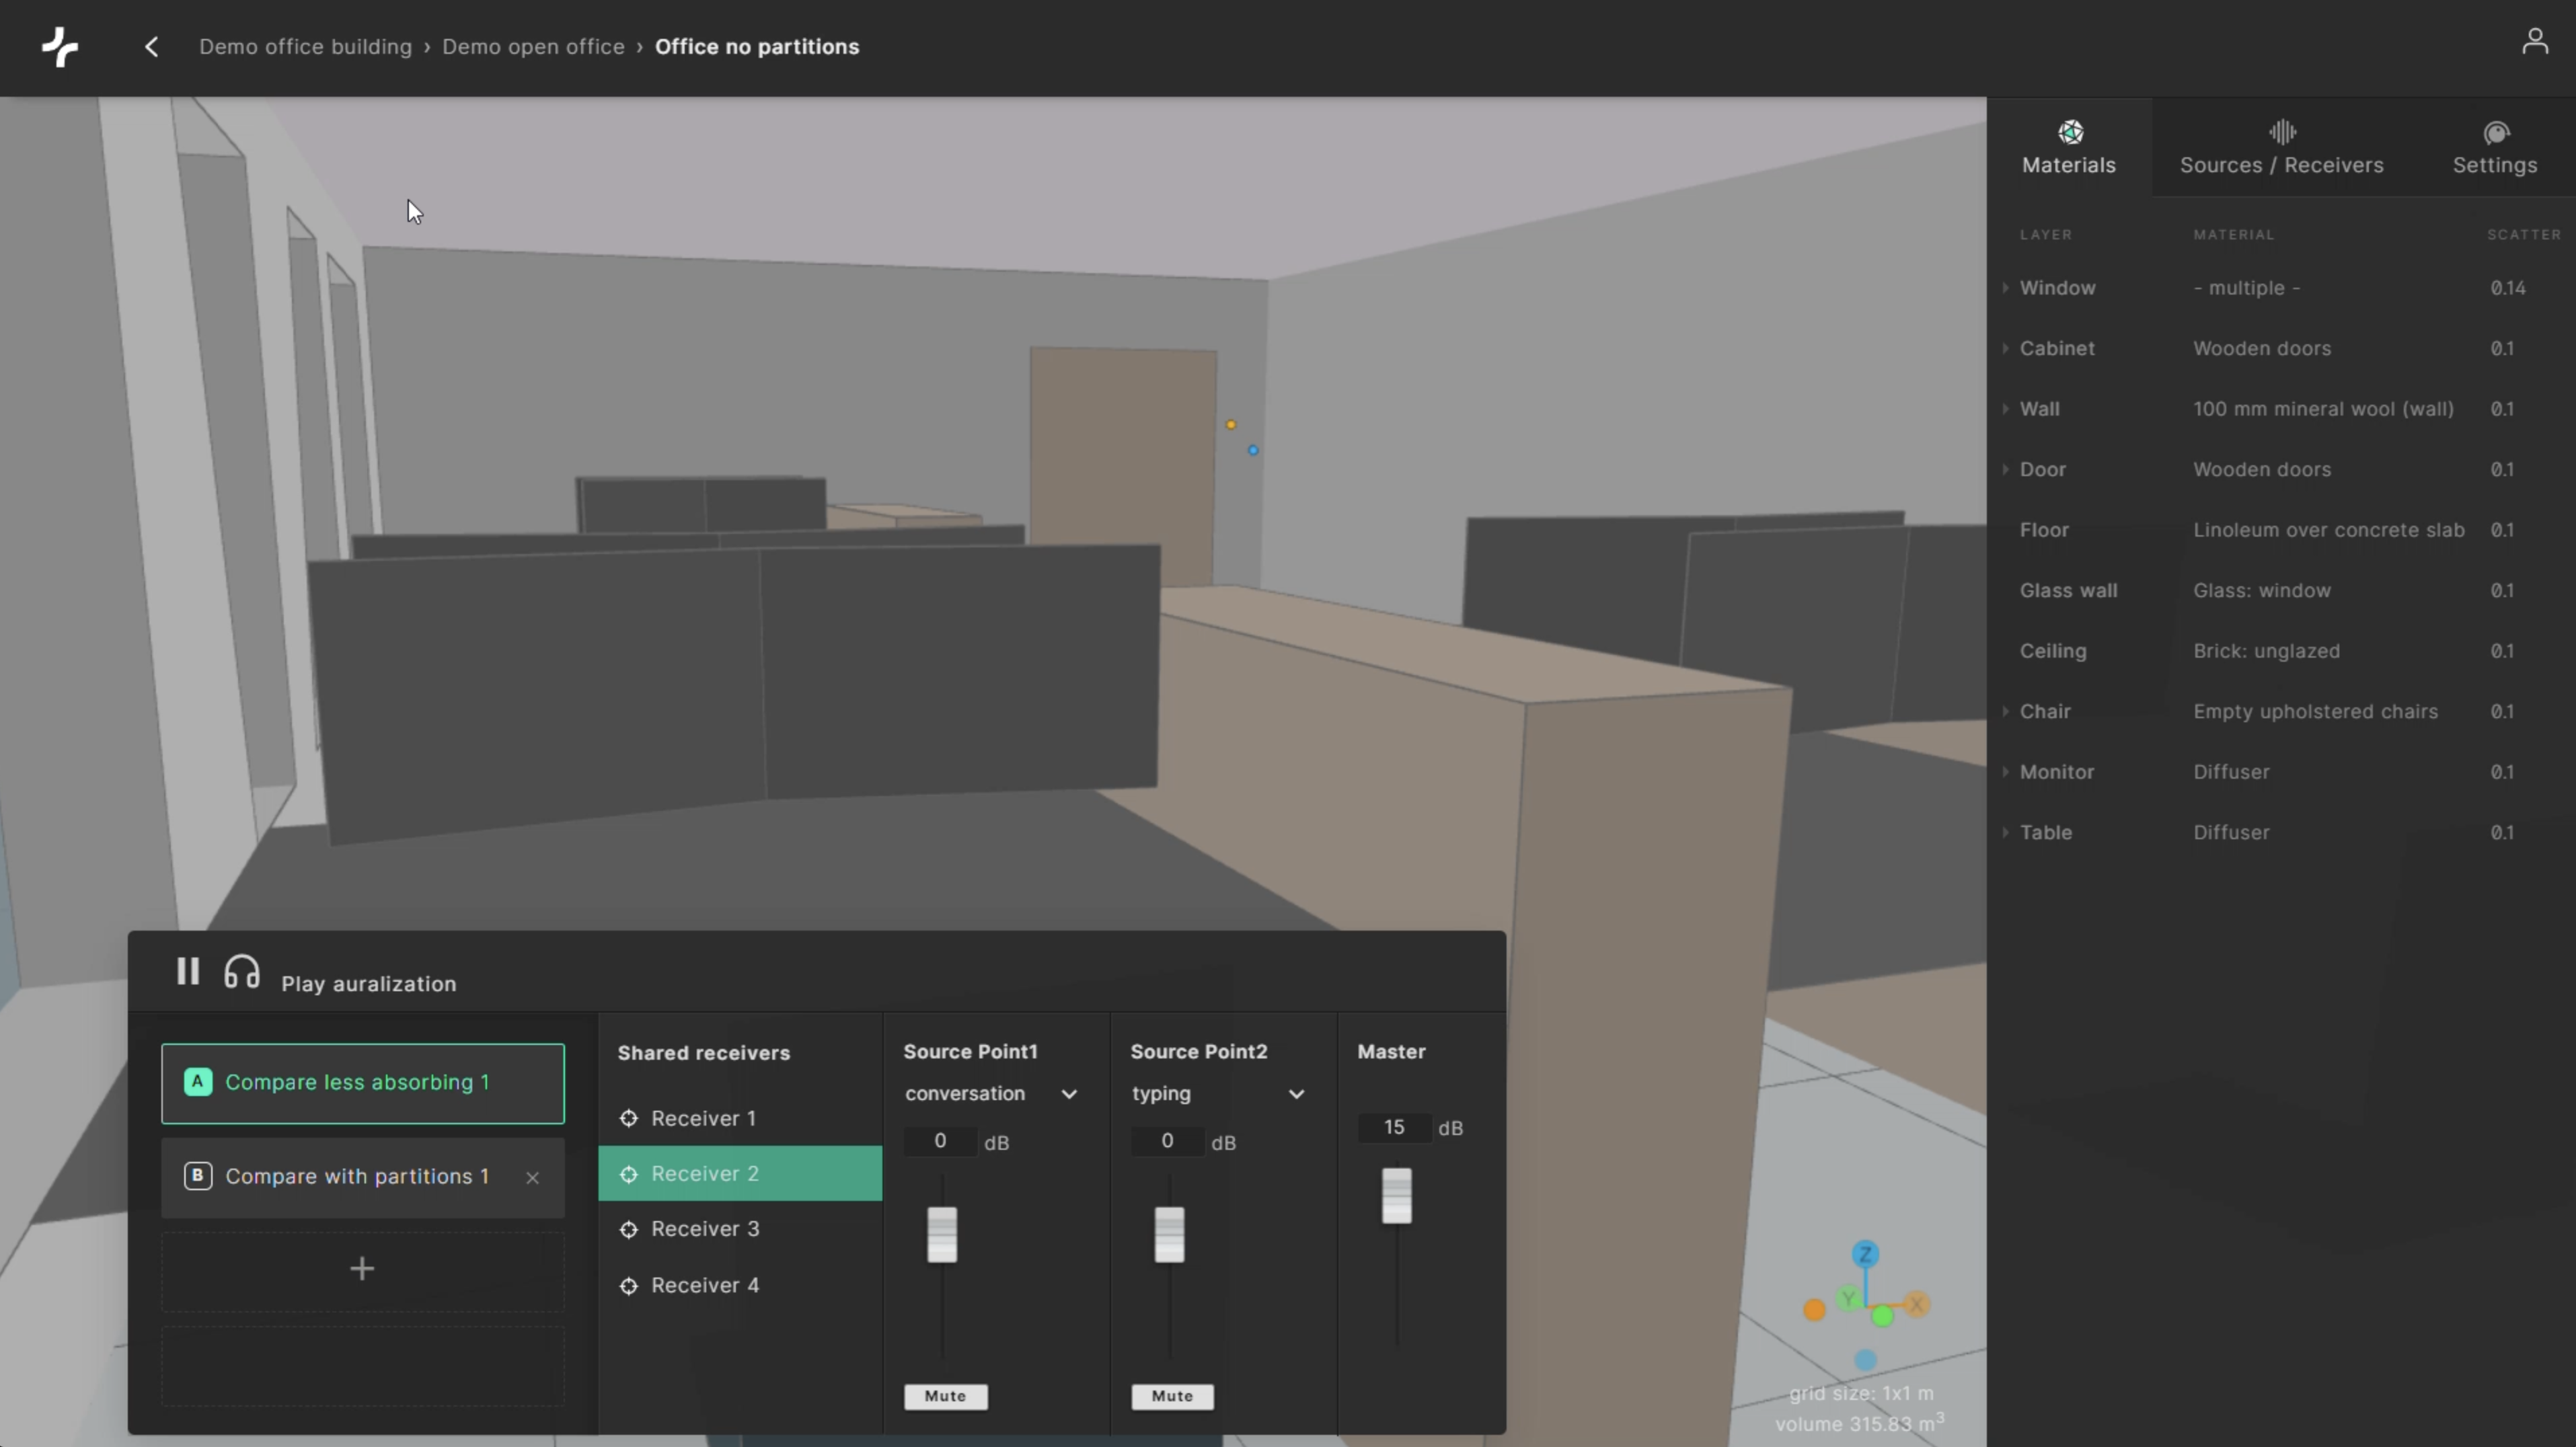Click the back navigation arrow
The height and width of the screenshot is (1447, 2576).
pyautogui.click(x=150, y=46)
